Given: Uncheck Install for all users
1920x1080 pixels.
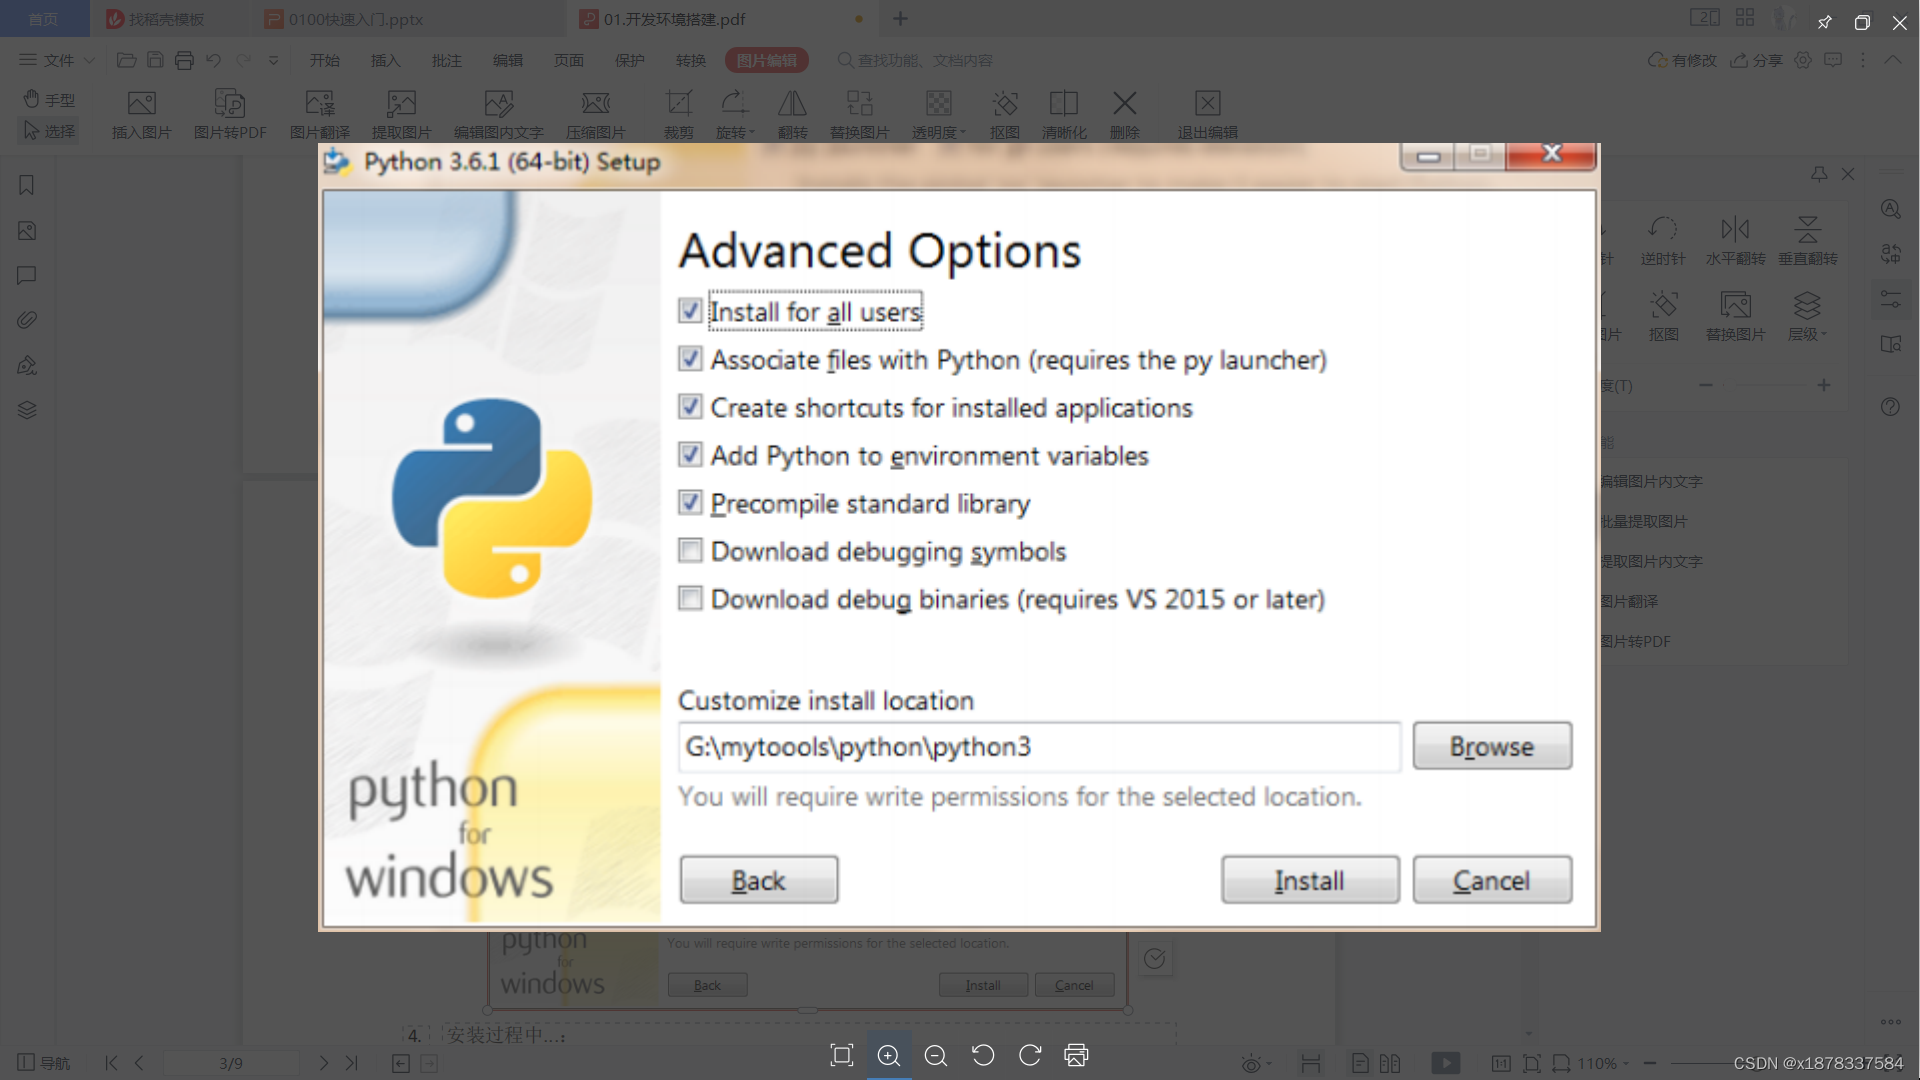Looking at the screenshot, I should (x=690, y=311).
